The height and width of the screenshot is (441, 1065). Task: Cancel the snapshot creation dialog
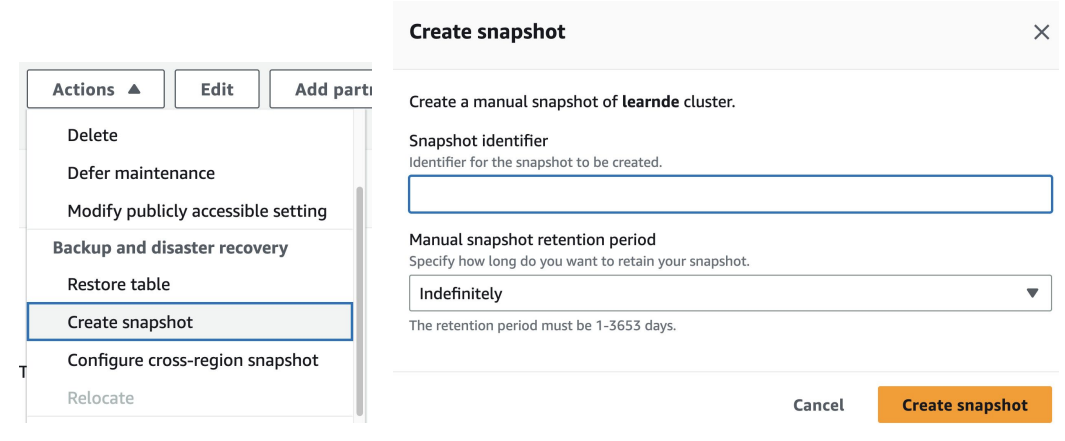click(818, 405)
